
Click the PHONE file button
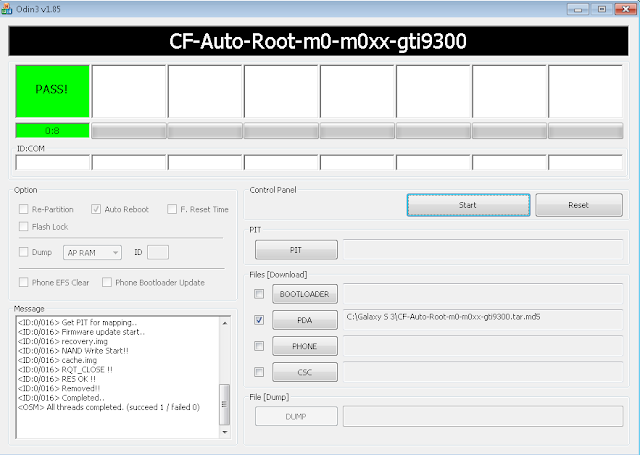(x=304, y=346)
